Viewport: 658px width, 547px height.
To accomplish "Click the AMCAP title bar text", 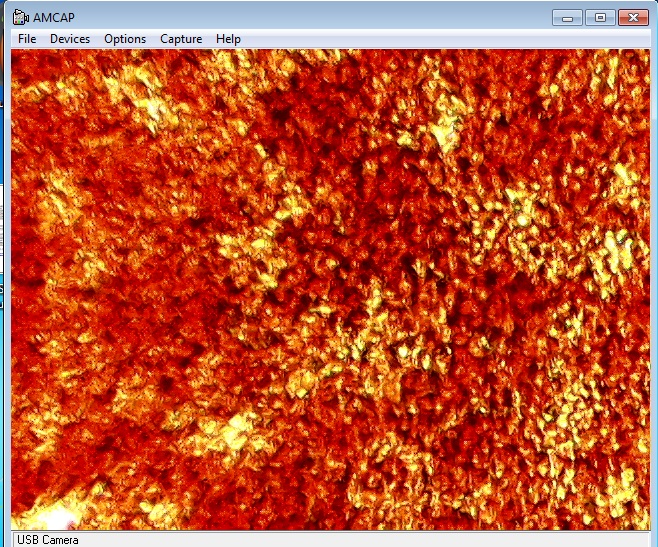I will coord(56,17).
